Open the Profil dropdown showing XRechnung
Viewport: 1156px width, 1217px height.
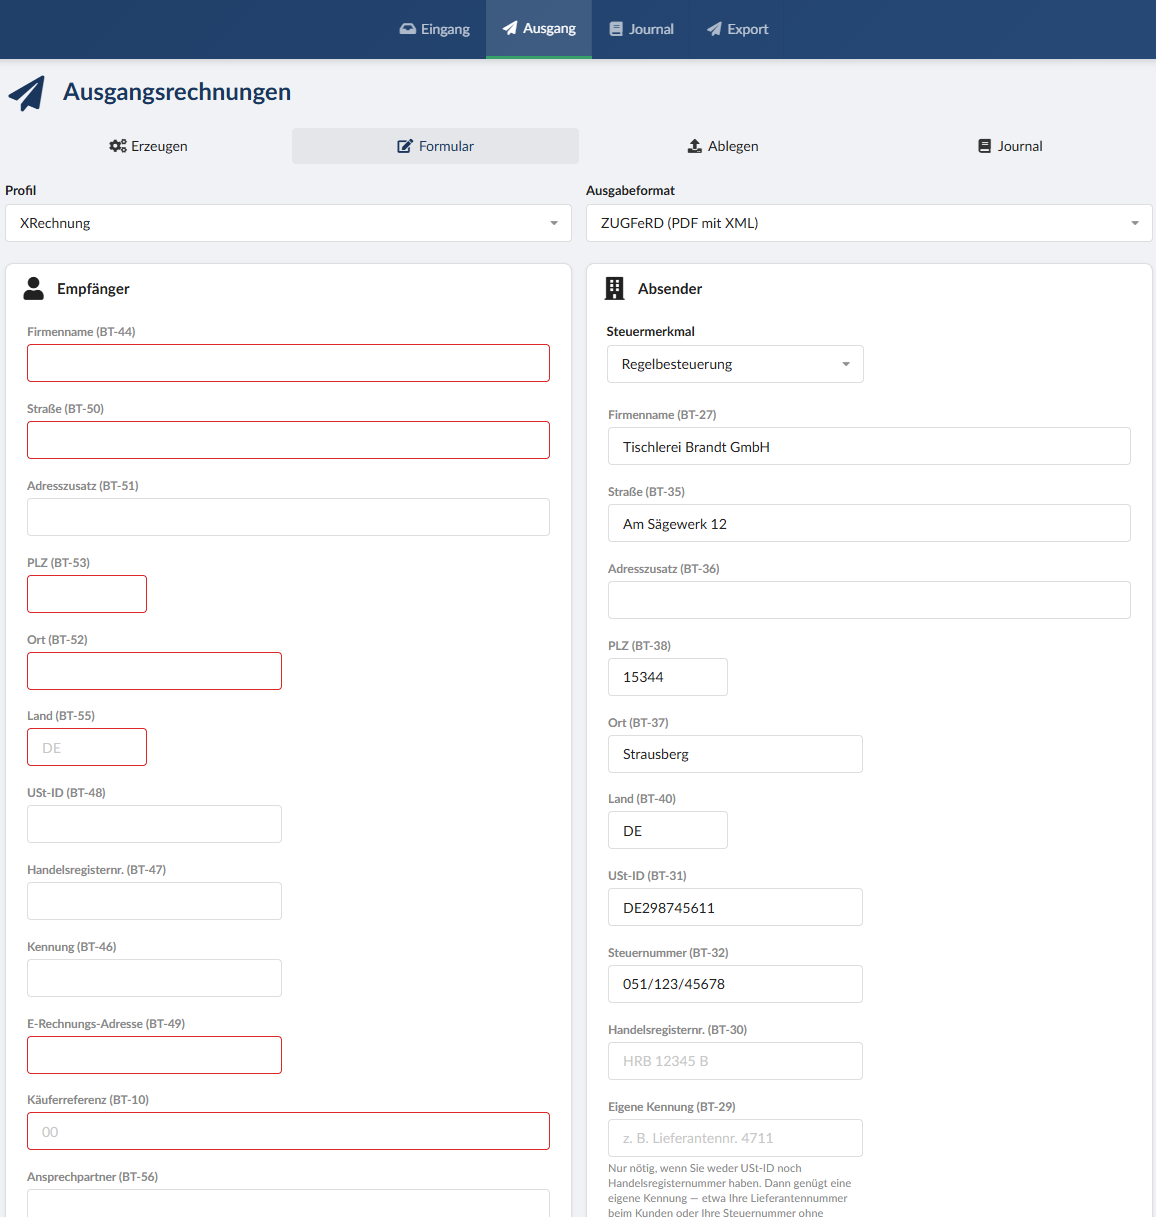[288, 223]
